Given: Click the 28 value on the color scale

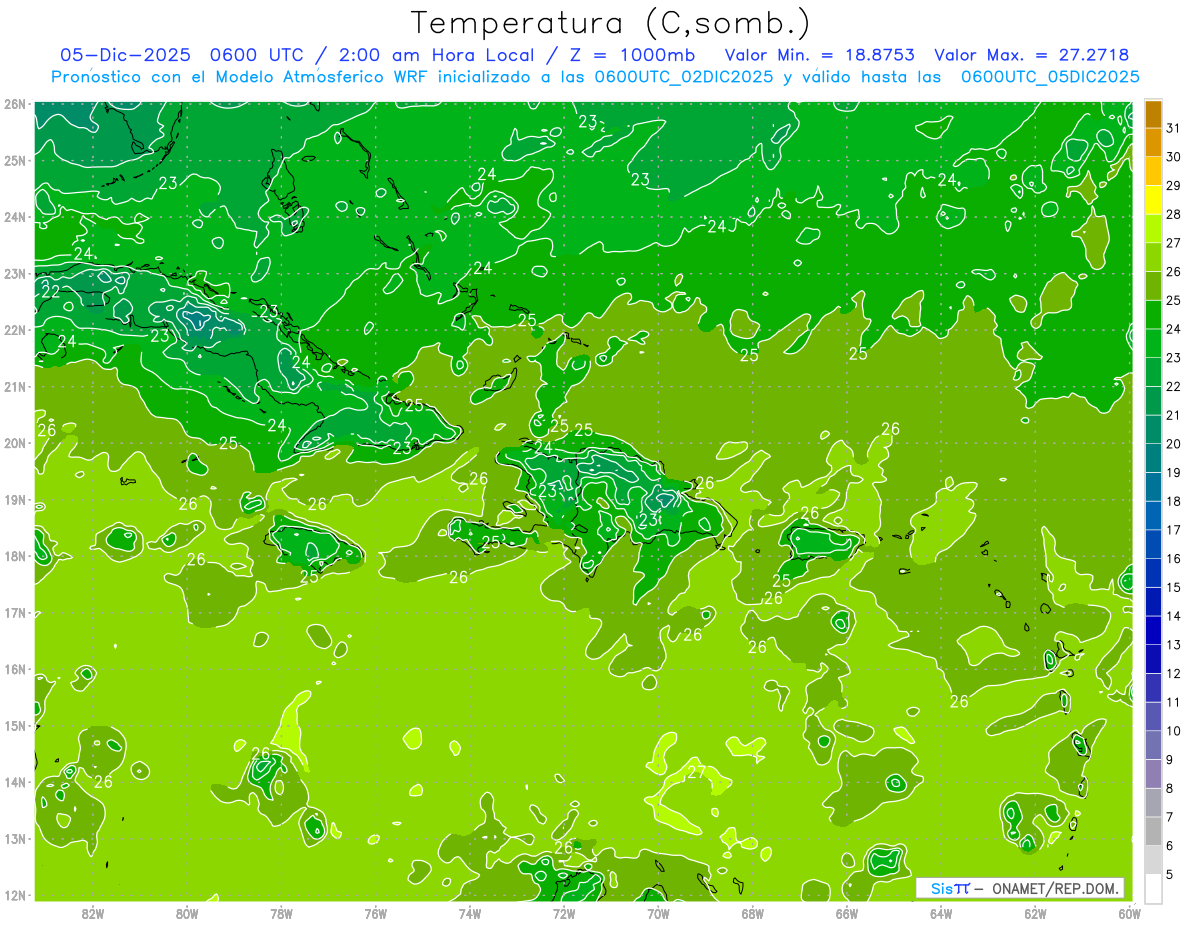Looking at the screenshot, I should [x=1173, y=214].
